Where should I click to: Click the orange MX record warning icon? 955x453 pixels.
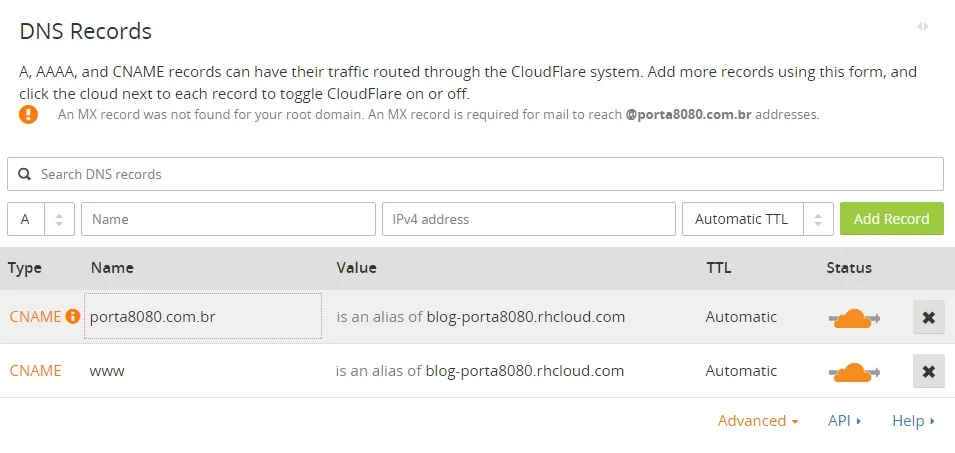pyautogui.click(x=28, y=114)
